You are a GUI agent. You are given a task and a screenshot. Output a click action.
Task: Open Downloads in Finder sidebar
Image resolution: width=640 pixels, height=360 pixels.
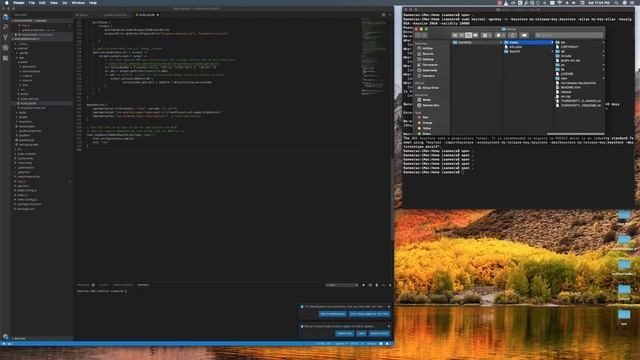pyautogui.click(x=430, y=70)
